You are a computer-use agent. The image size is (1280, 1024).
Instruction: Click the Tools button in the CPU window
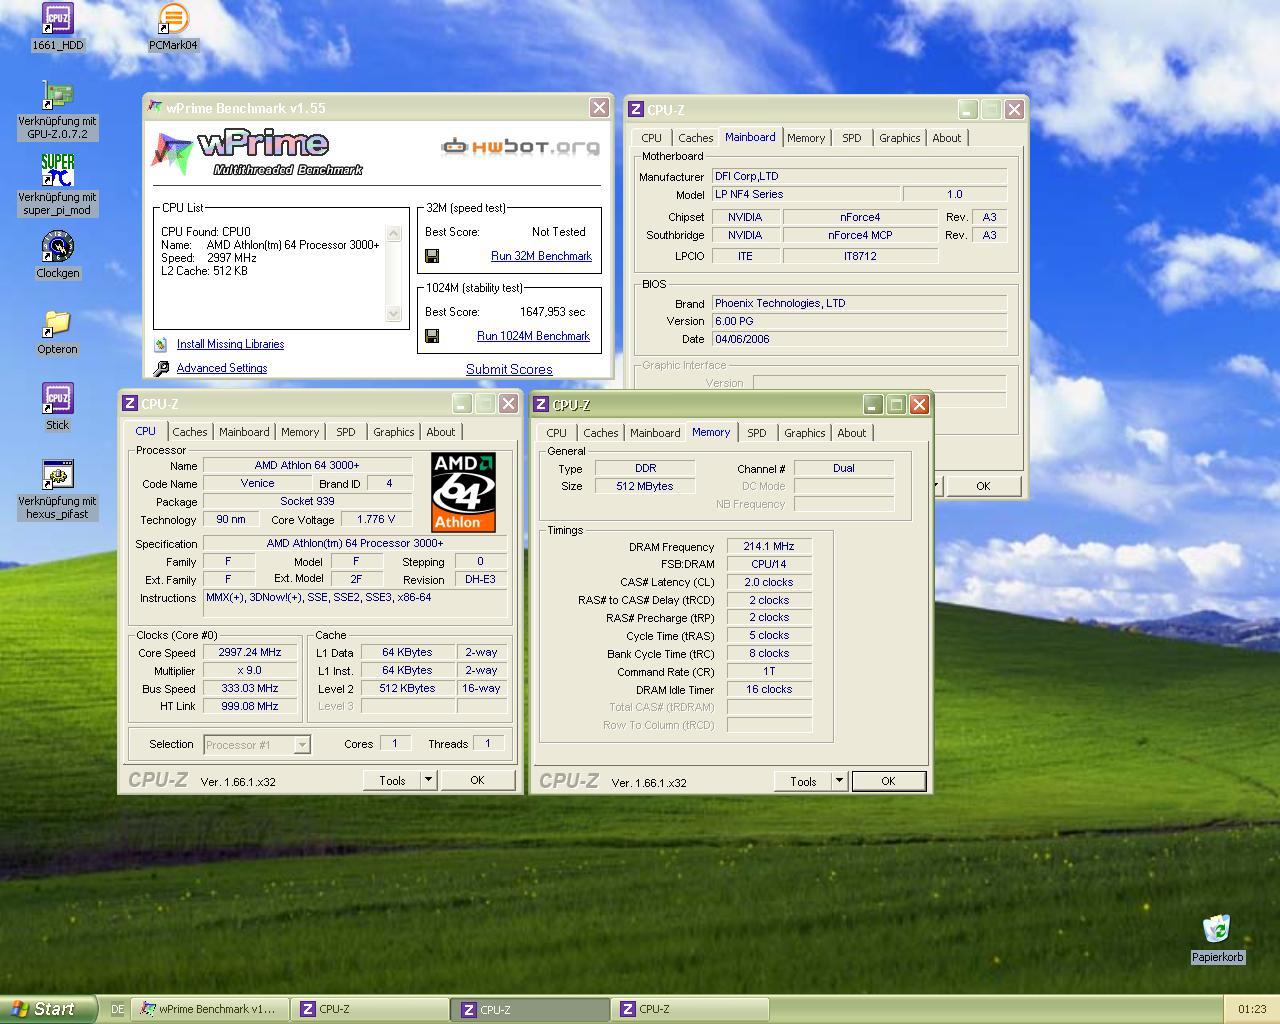392,780
